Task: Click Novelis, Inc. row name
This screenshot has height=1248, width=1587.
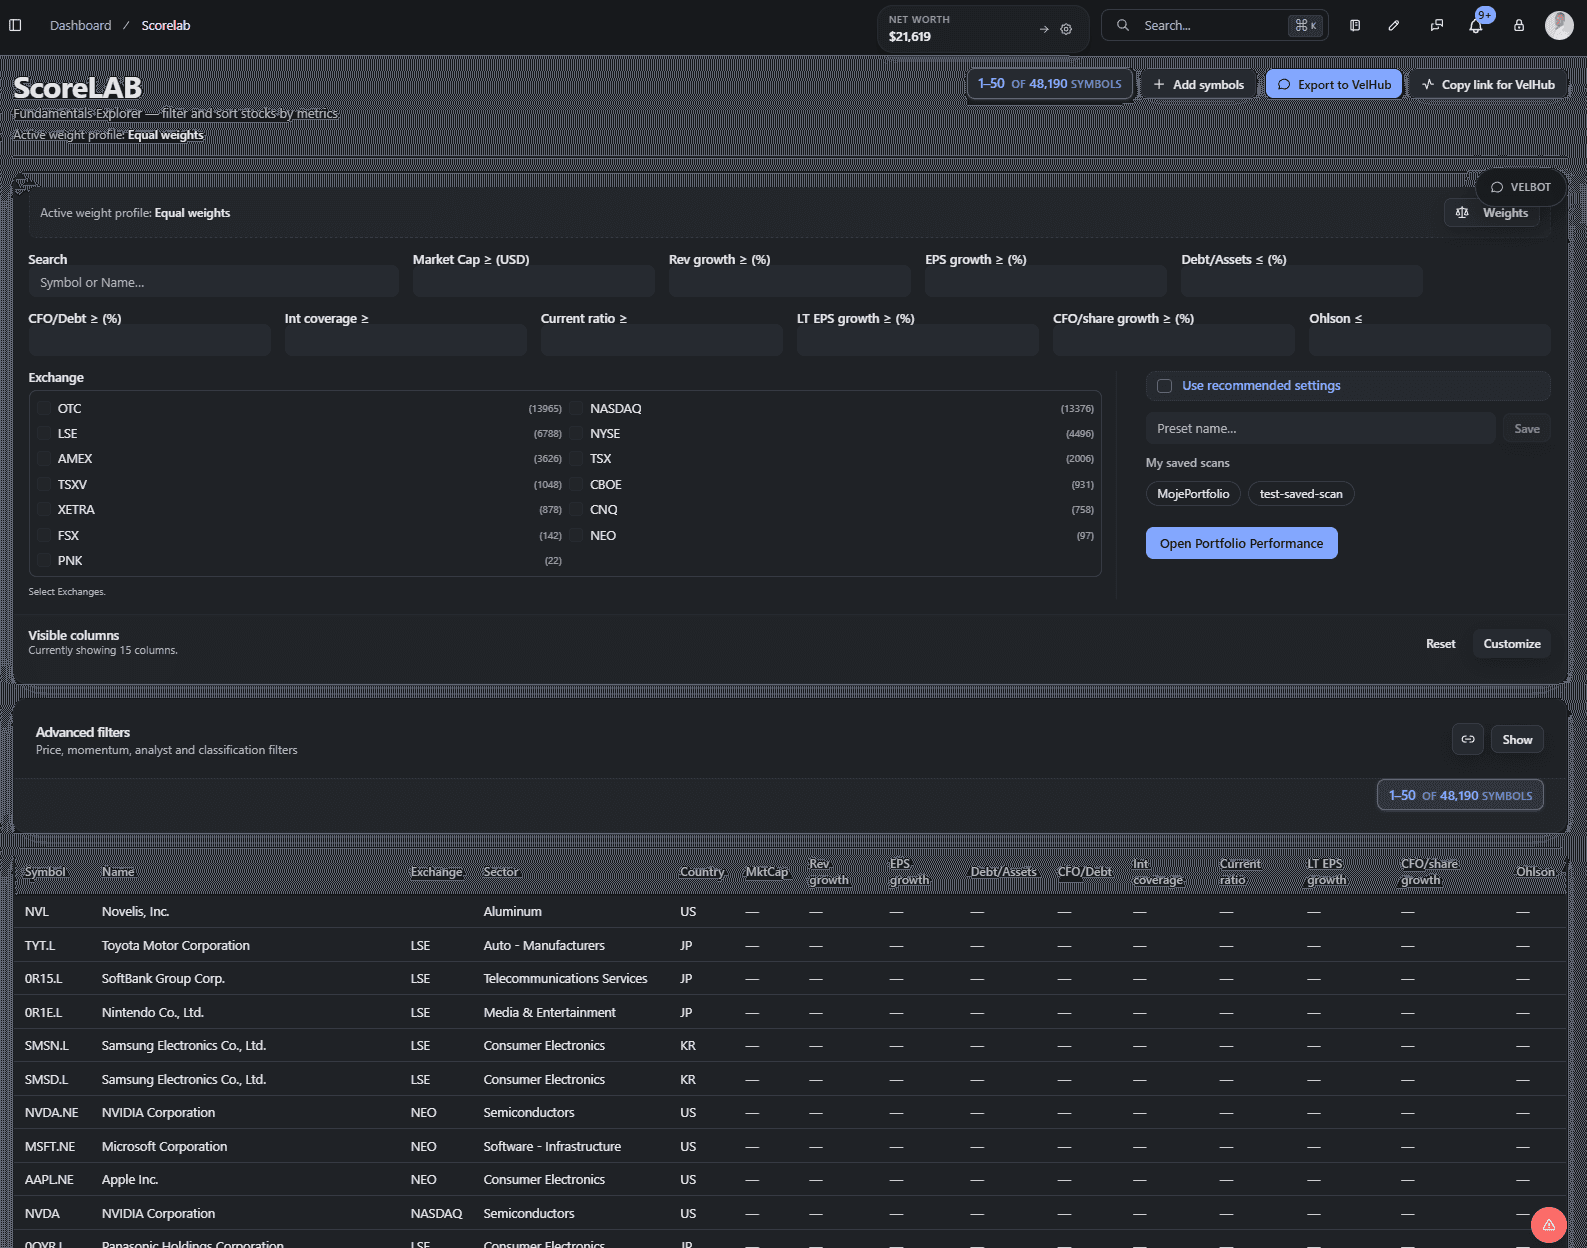Action: (136, 912)
